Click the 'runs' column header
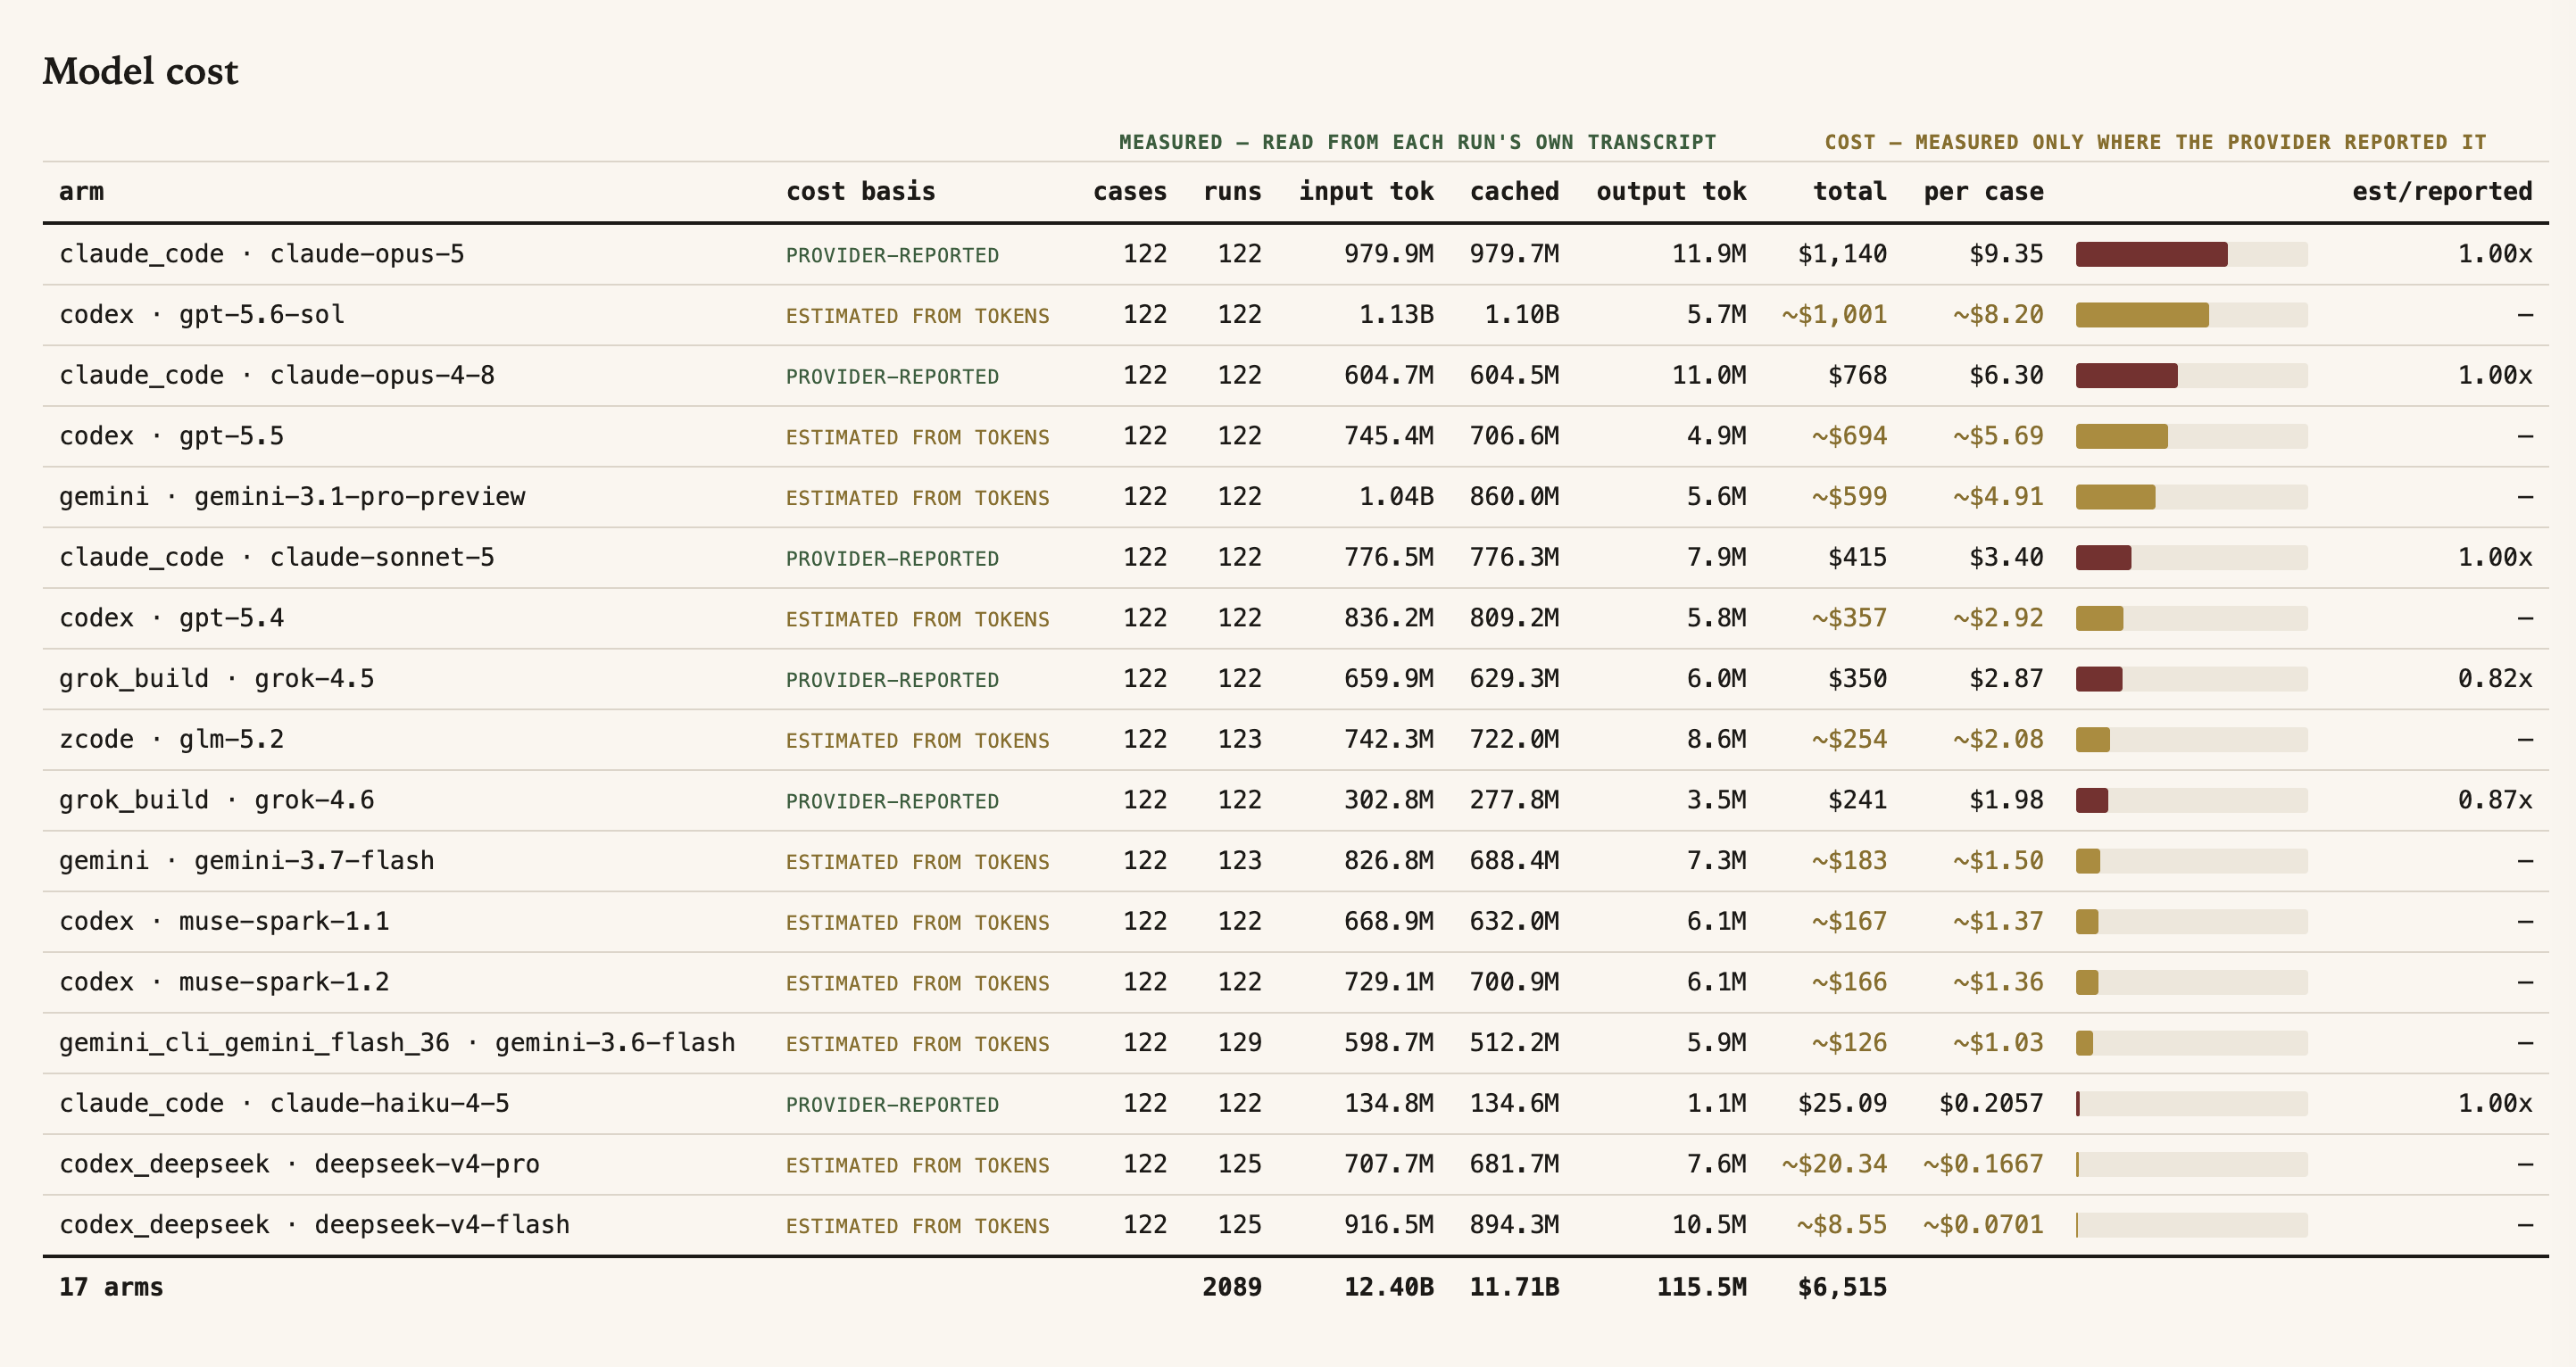 (1232, 191)
